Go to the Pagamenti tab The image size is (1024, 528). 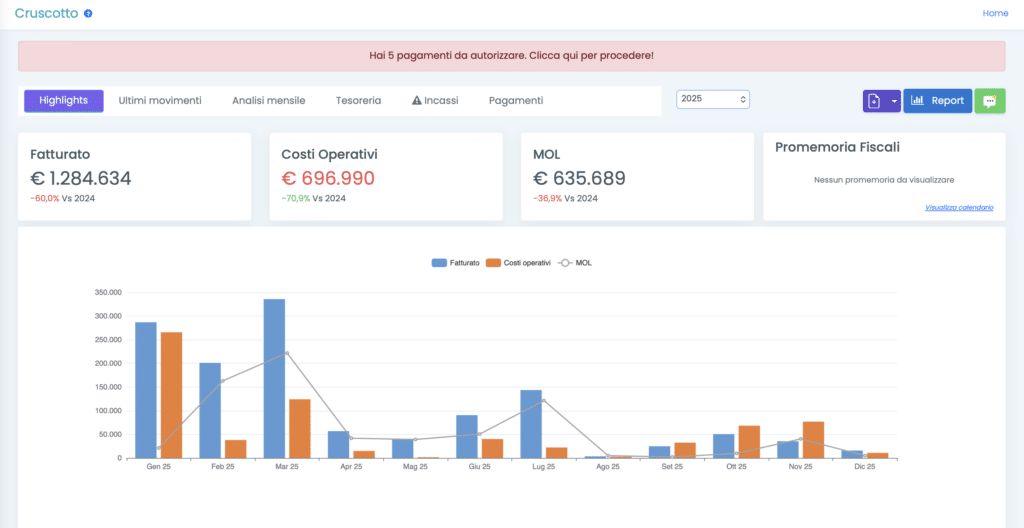pos(516,100)
